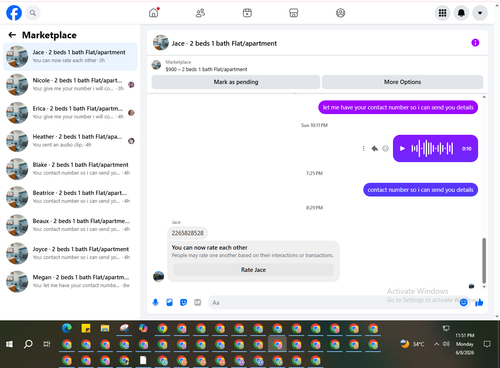Viewport: 500px width, 368px height.
Task: Reply to the audio clip message
Action: [375, 148]
